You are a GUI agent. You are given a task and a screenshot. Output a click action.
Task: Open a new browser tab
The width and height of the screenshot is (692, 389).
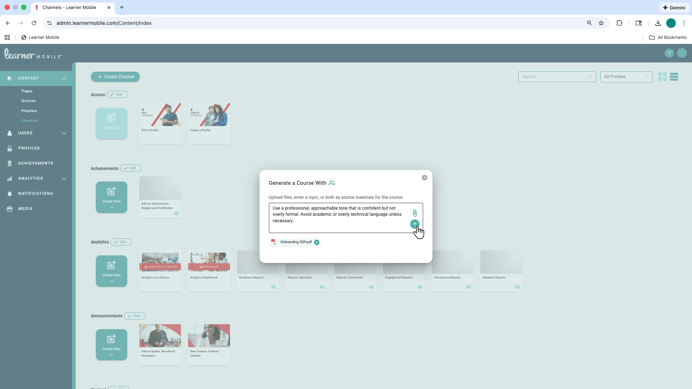(122, 8)
